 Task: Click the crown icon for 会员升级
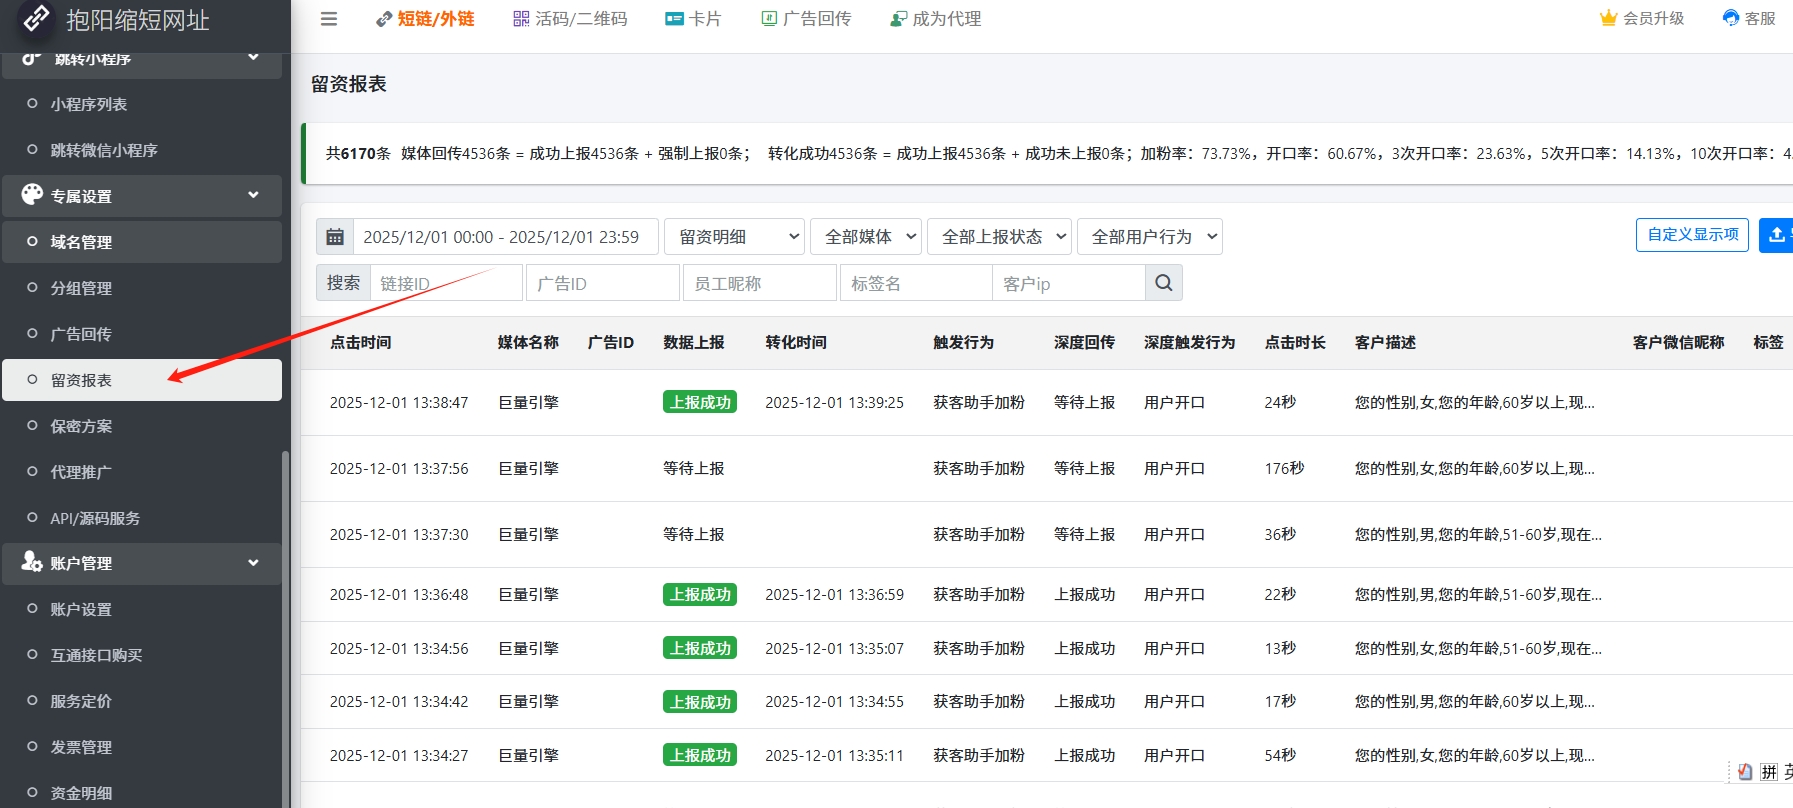click(1608, 18)
